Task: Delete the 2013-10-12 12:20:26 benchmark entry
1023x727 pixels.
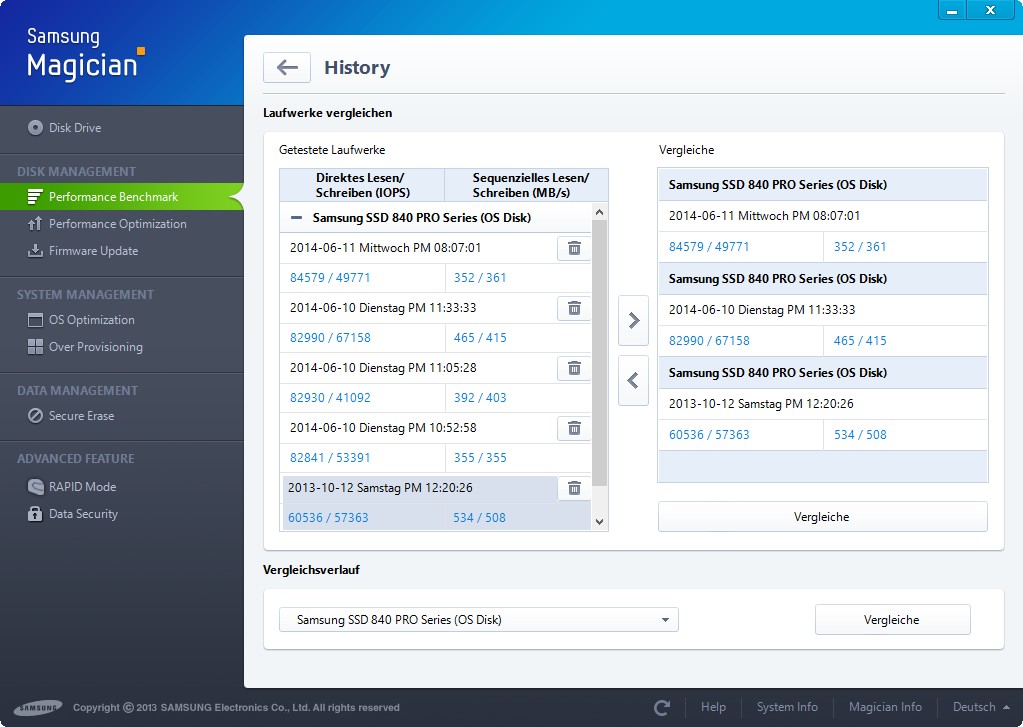Action: (574, 488)
